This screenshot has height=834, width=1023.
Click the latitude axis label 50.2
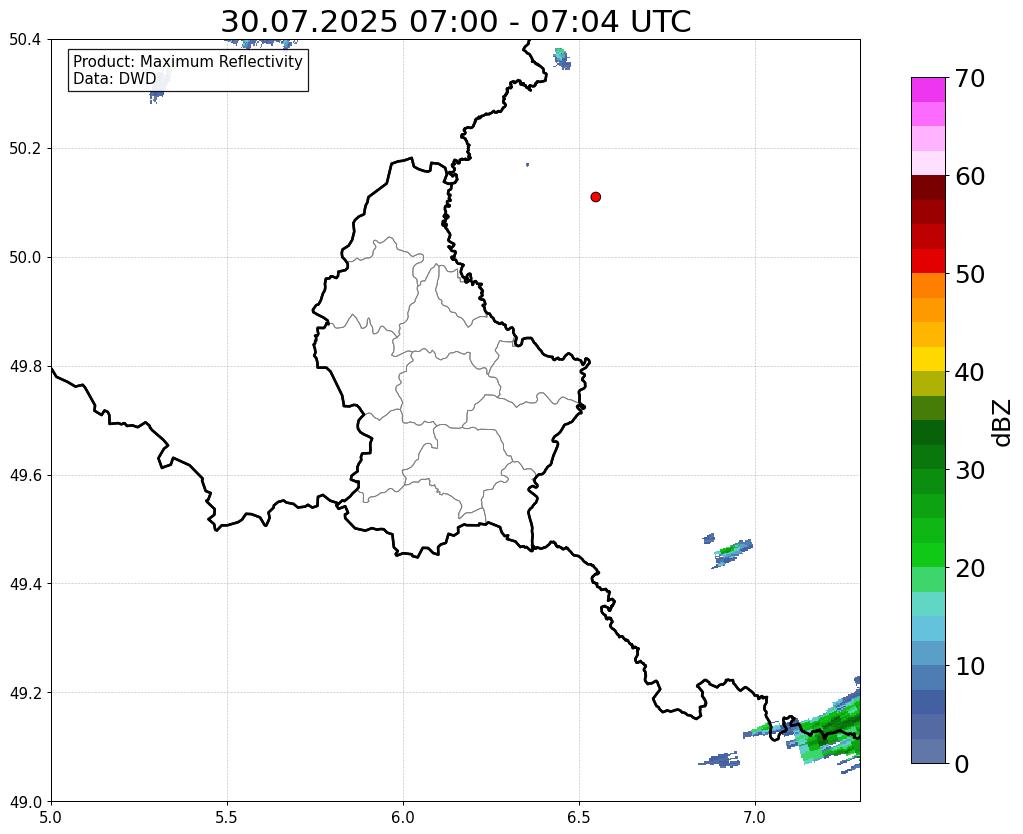[25, 149]
